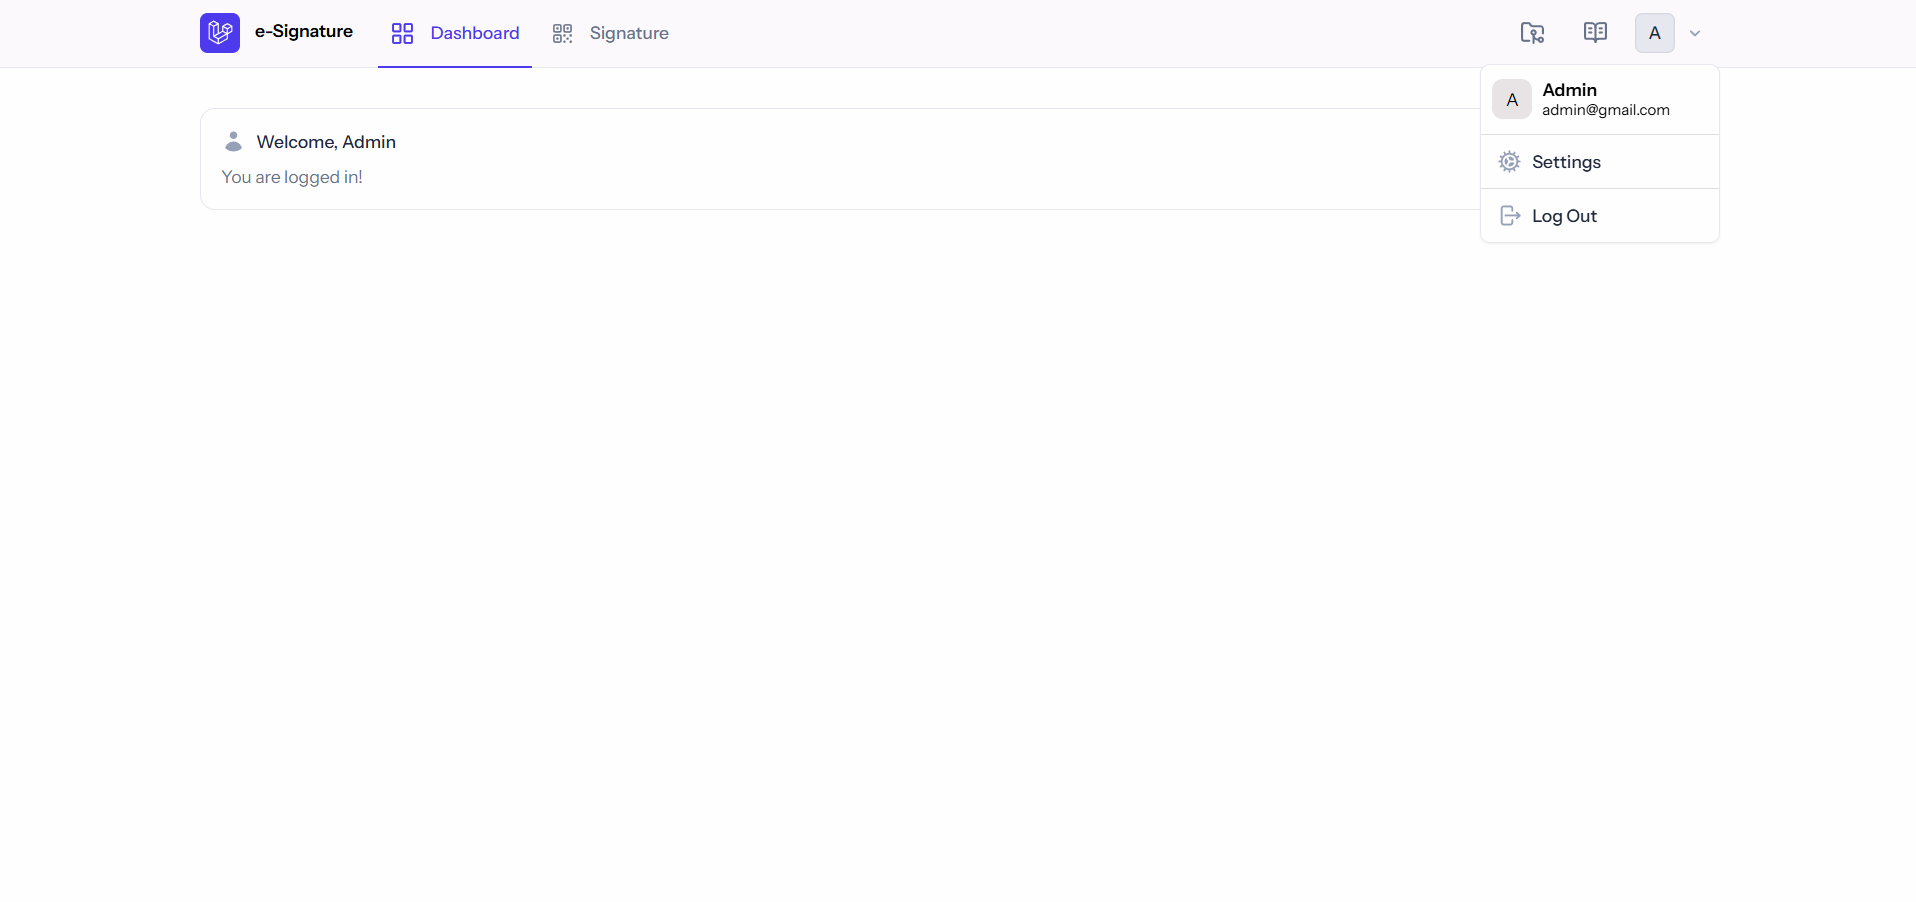Toggle the navbar 'A' avatar button
The width and height of the screenshot is (1916, 902).
[1654, 33]
